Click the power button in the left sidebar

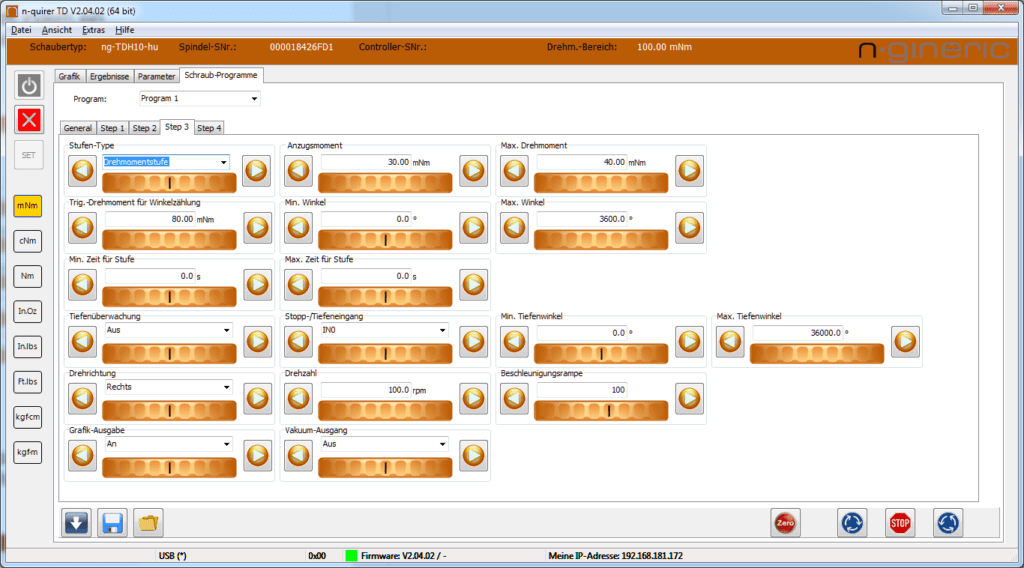(29, 85)
